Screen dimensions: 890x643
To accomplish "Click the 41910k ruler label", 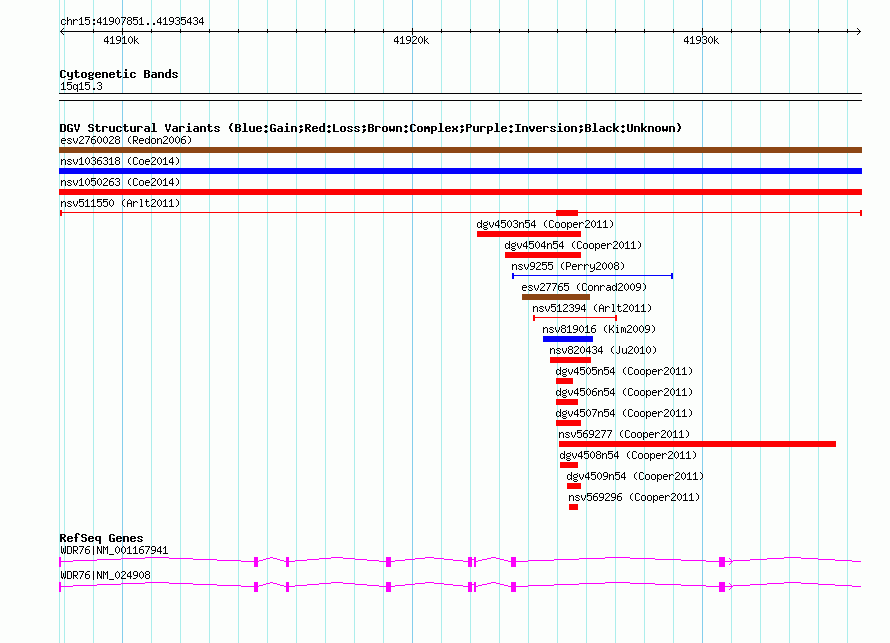I will point(121,40).
